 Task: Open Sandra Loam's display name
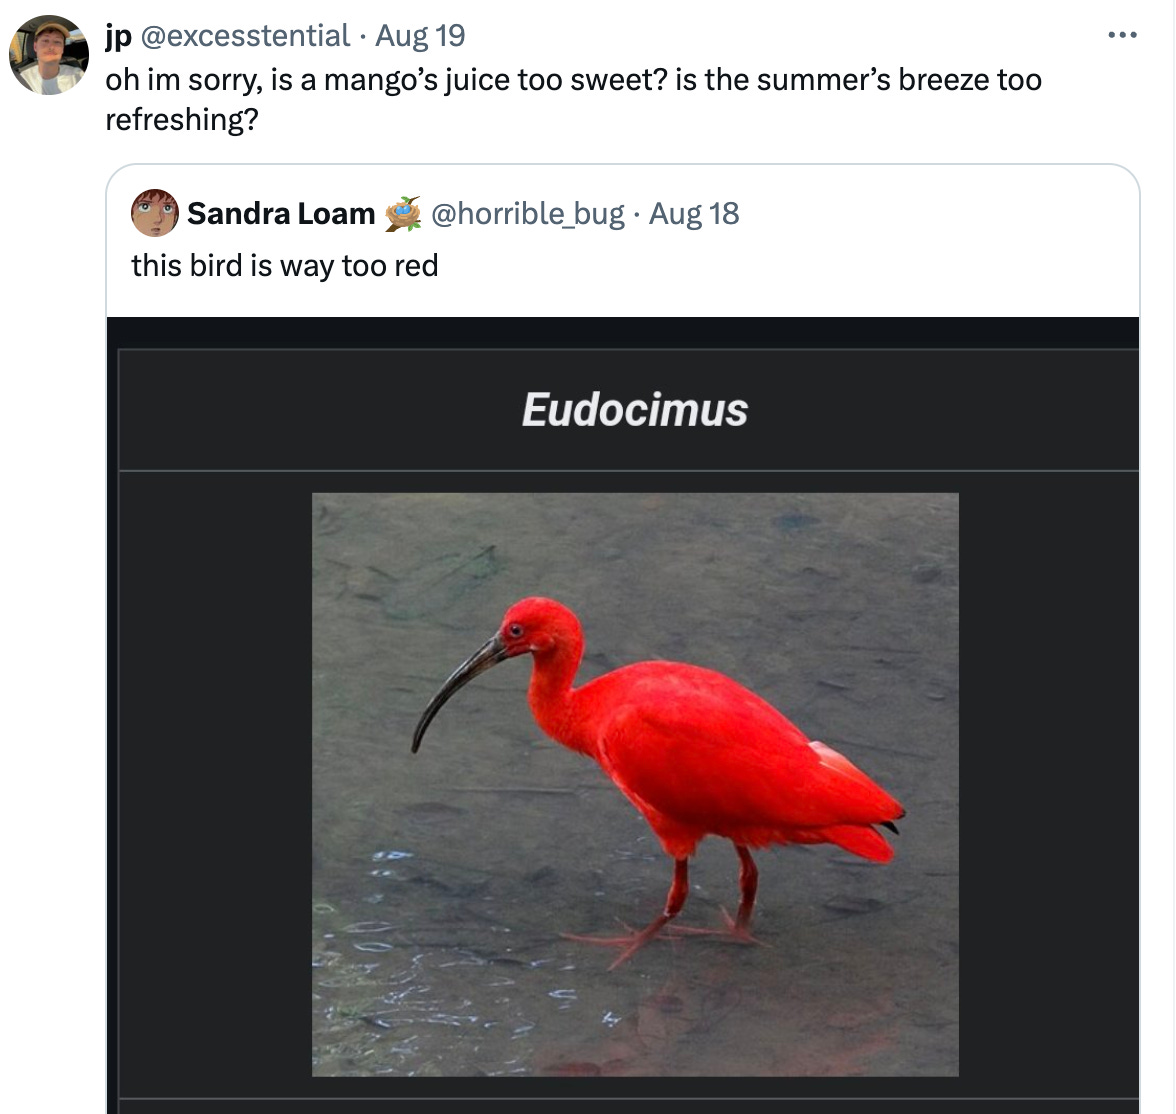click(281, 214)
